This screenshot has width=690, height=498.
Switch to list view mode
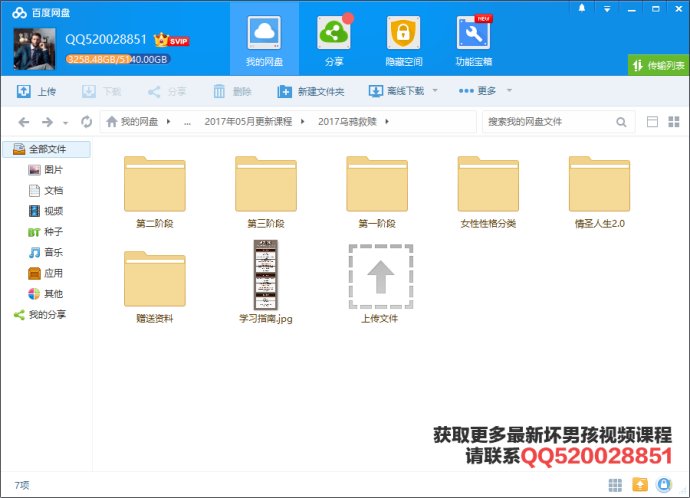point(676,122)
